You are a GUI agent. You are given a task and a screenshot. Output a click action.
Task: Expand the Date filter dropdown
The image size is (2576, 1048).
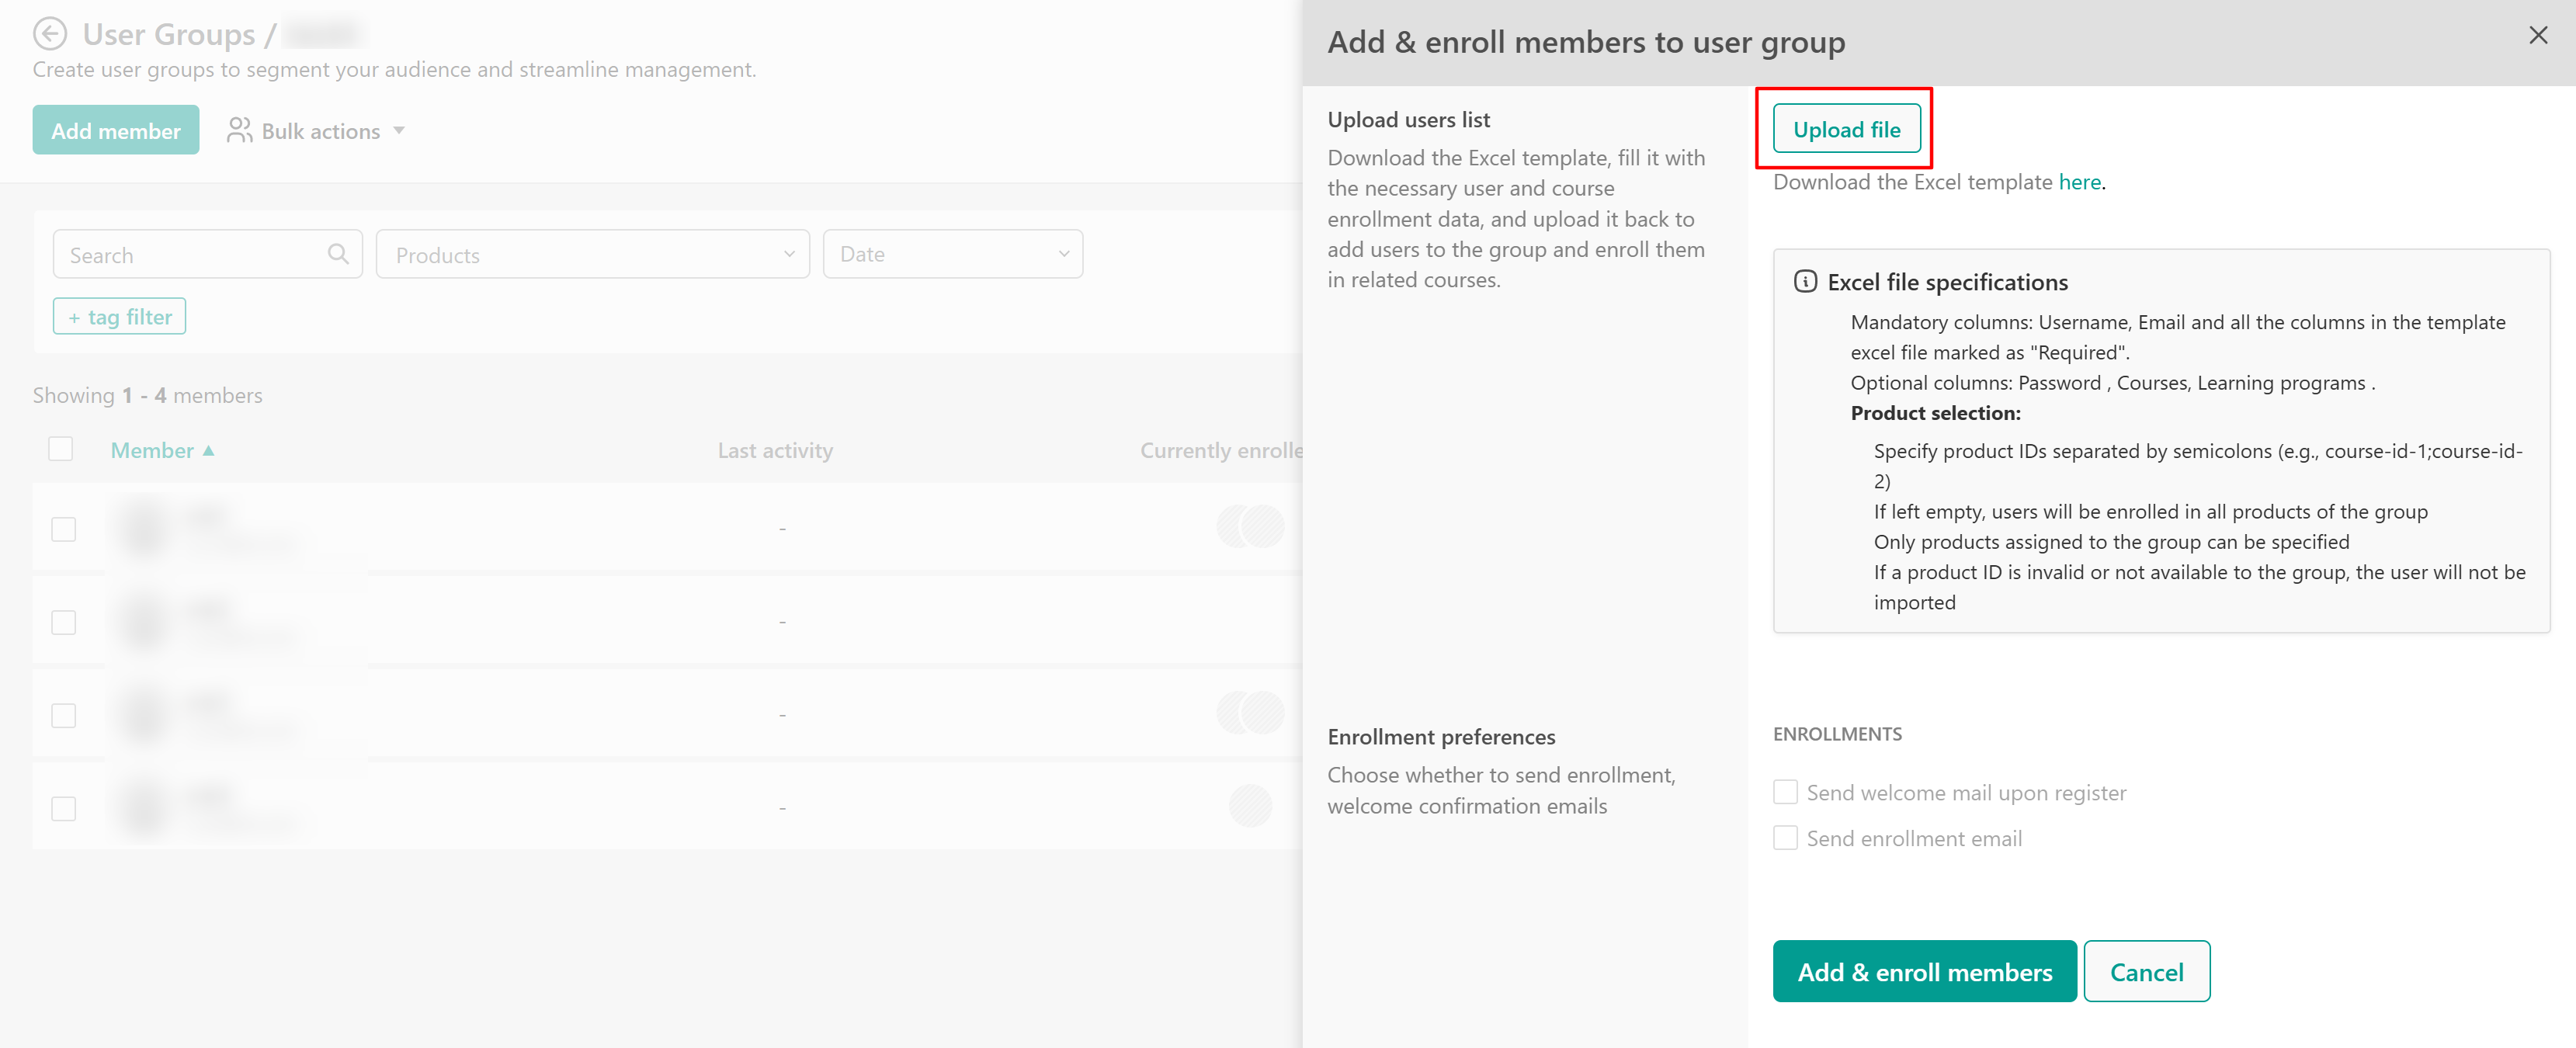click(x=952, y=255)
